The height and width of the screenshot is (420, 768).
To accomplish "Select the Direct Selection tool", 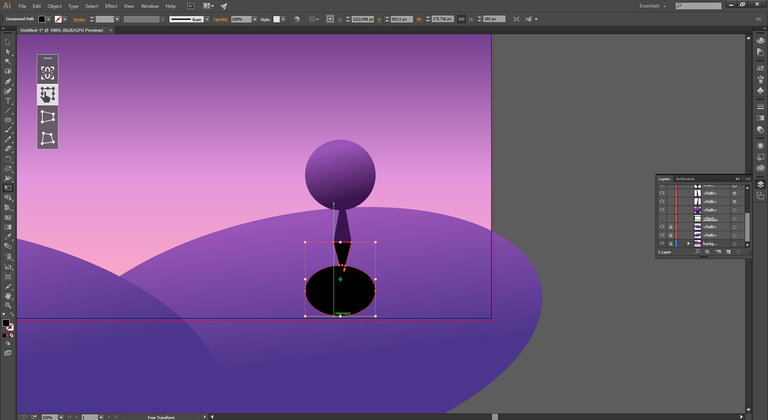I will click(8, 52).
